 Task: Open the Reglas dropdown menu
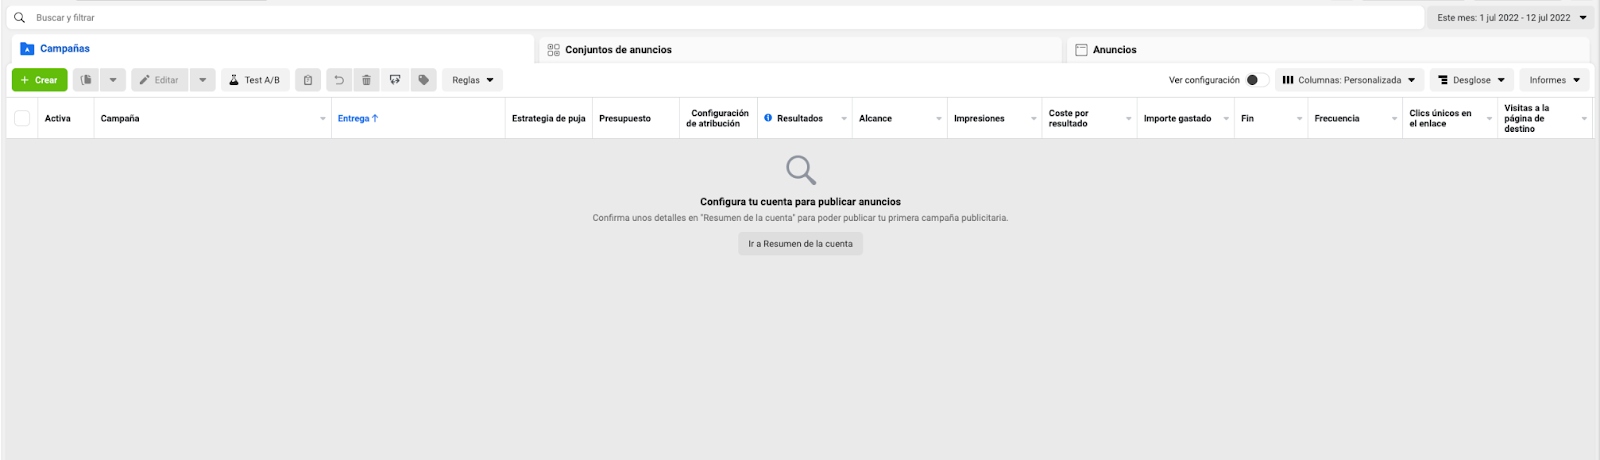click(x=472, y=80)
